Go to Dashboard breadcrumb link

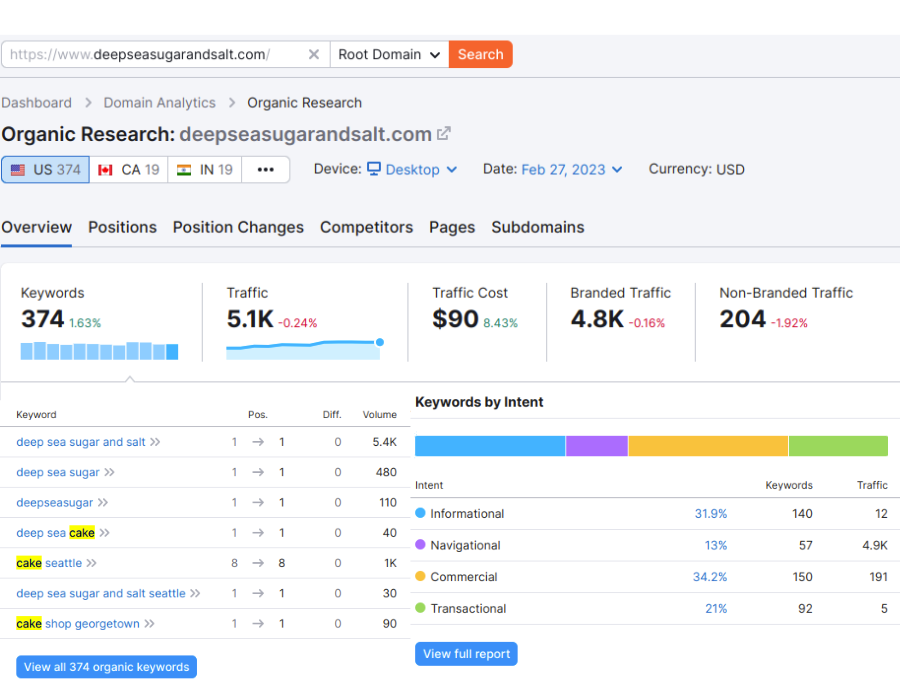[37, 103]
